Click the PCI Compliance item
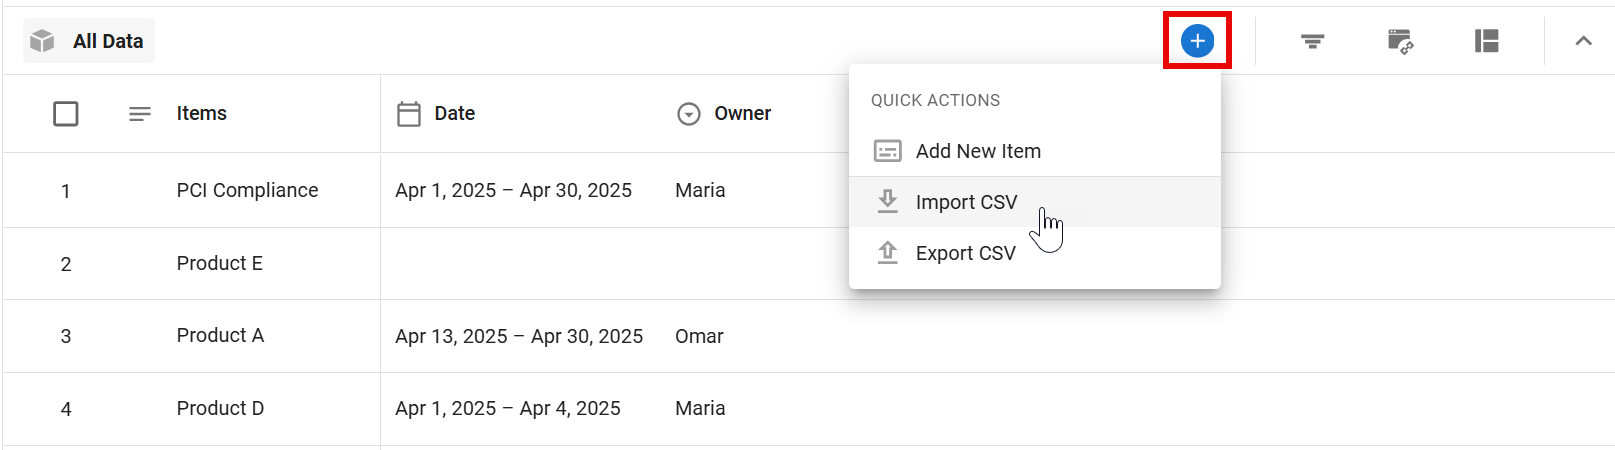This screenshot has height=450, width=1615. pos(247,190)
